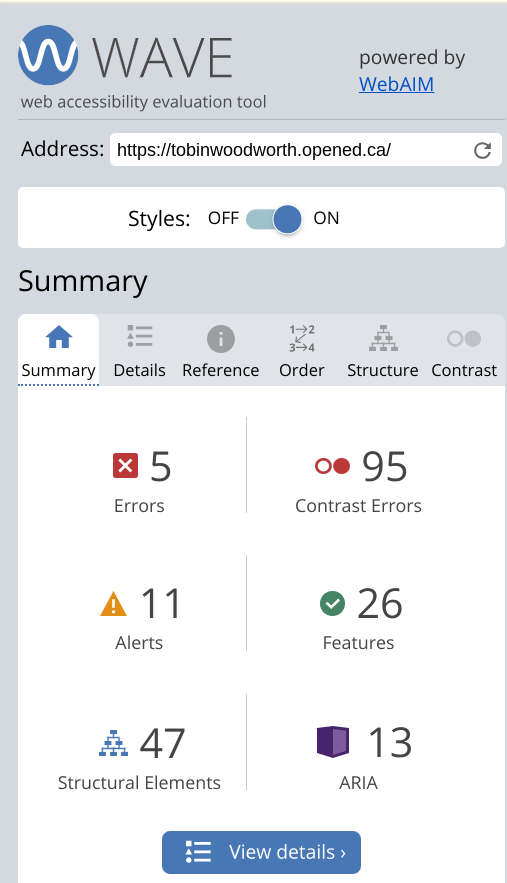
Task: Click the green Features checkmark icon
Action: 332,604
